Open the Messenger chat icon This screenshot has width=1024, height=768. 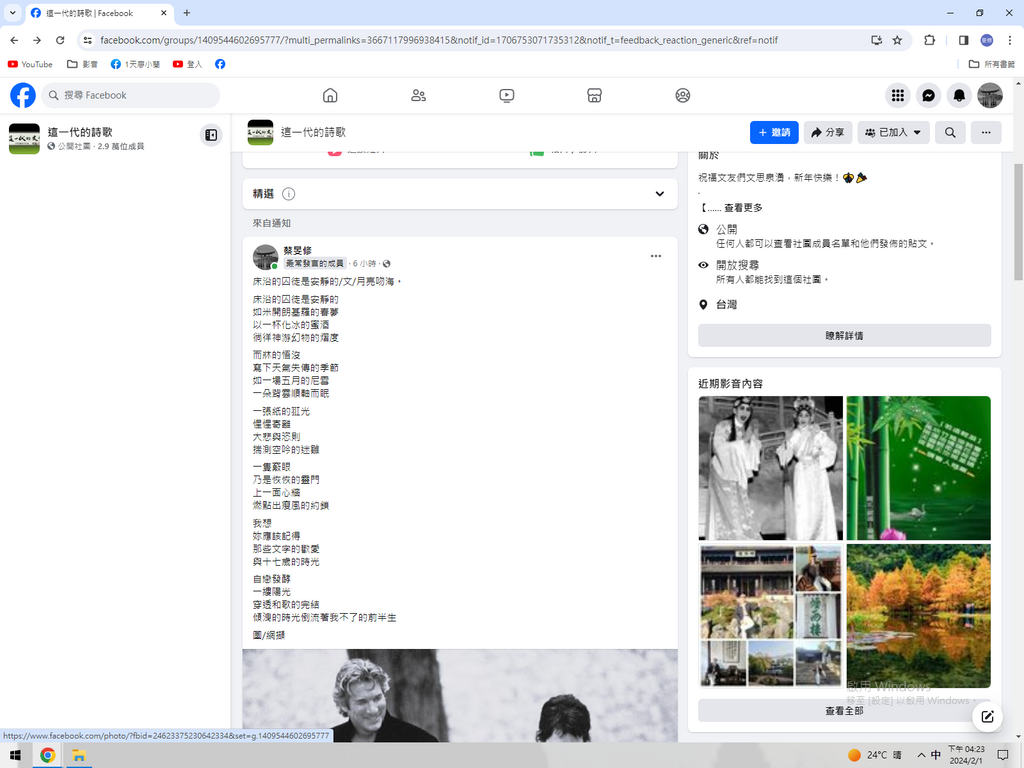(929, 95)
